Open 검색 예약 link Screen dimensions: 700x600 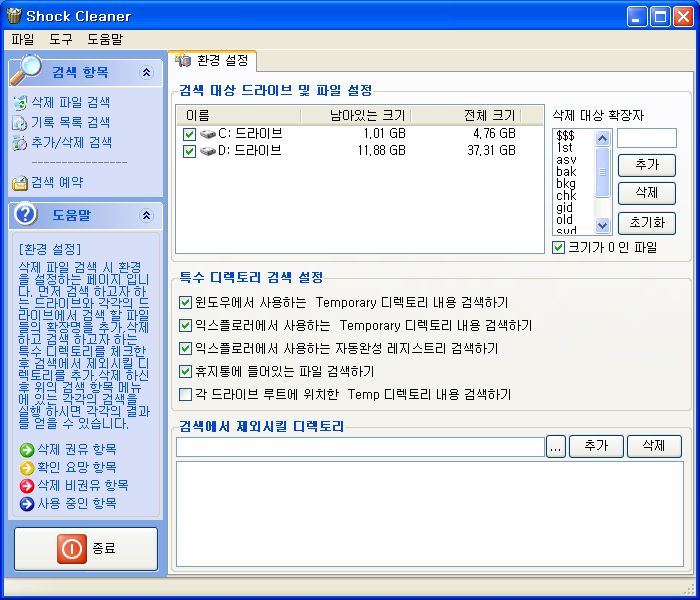[x=57, y=183]
